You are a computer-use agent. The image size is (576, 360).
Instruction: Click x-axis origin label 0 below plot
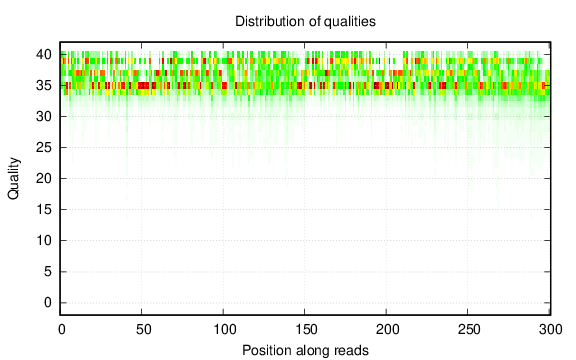point(62,330)
